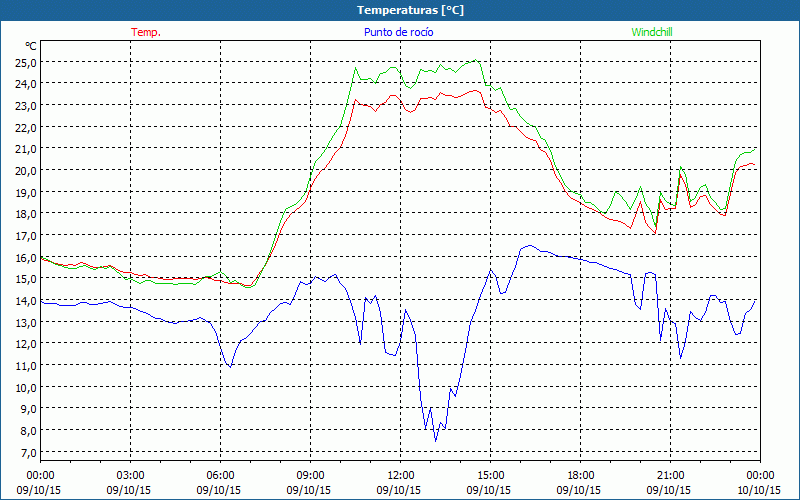Image resolution: width=800 pixels, height=500 pixels.
Task: Click the '19,0' y-axis value
Action: click(26, 193)
